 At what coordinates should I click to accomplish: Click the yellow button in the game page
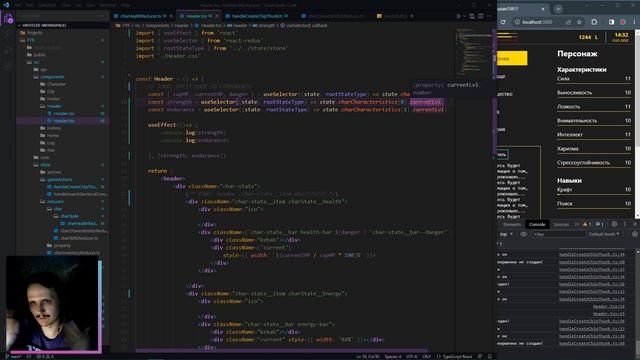click(x=512, y=58)
